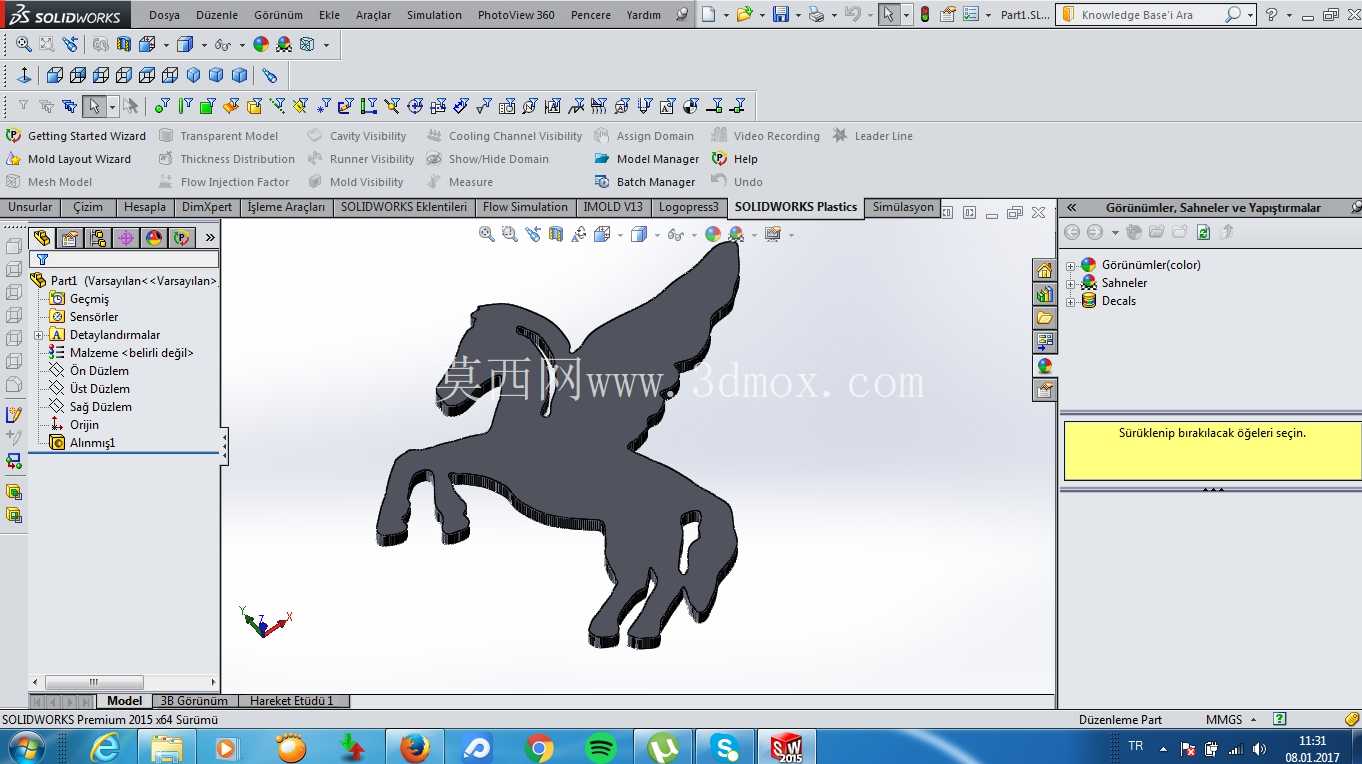
Task: Select Orijin in the feature tree
Action: 74,425
